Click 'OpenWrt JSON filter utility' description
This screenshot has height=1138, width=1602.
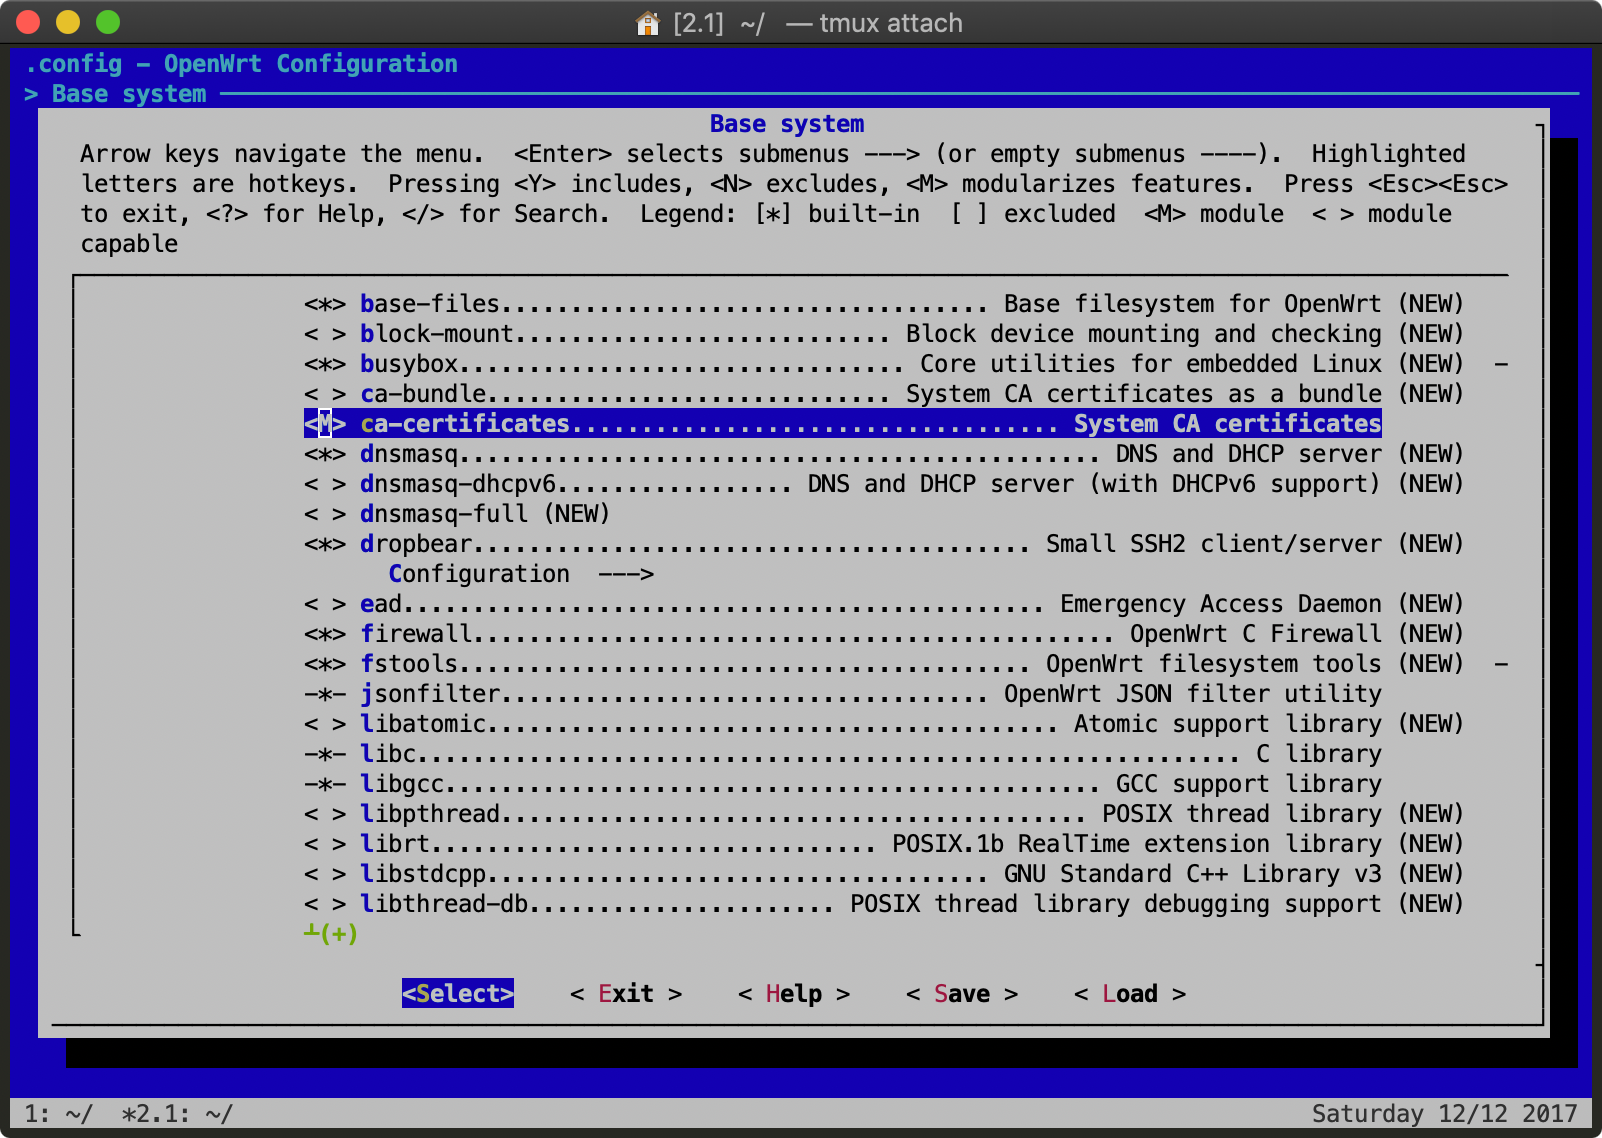1193,694
